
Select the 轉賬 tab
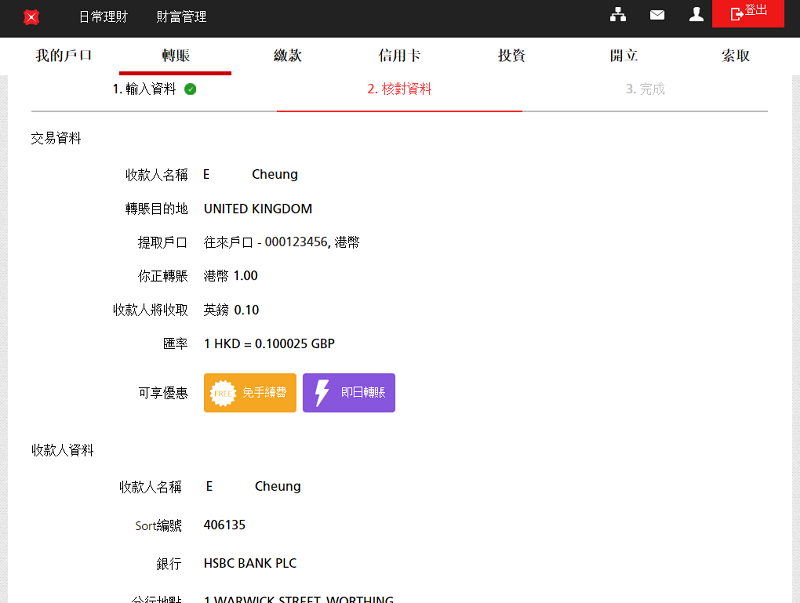coord(175,56)
